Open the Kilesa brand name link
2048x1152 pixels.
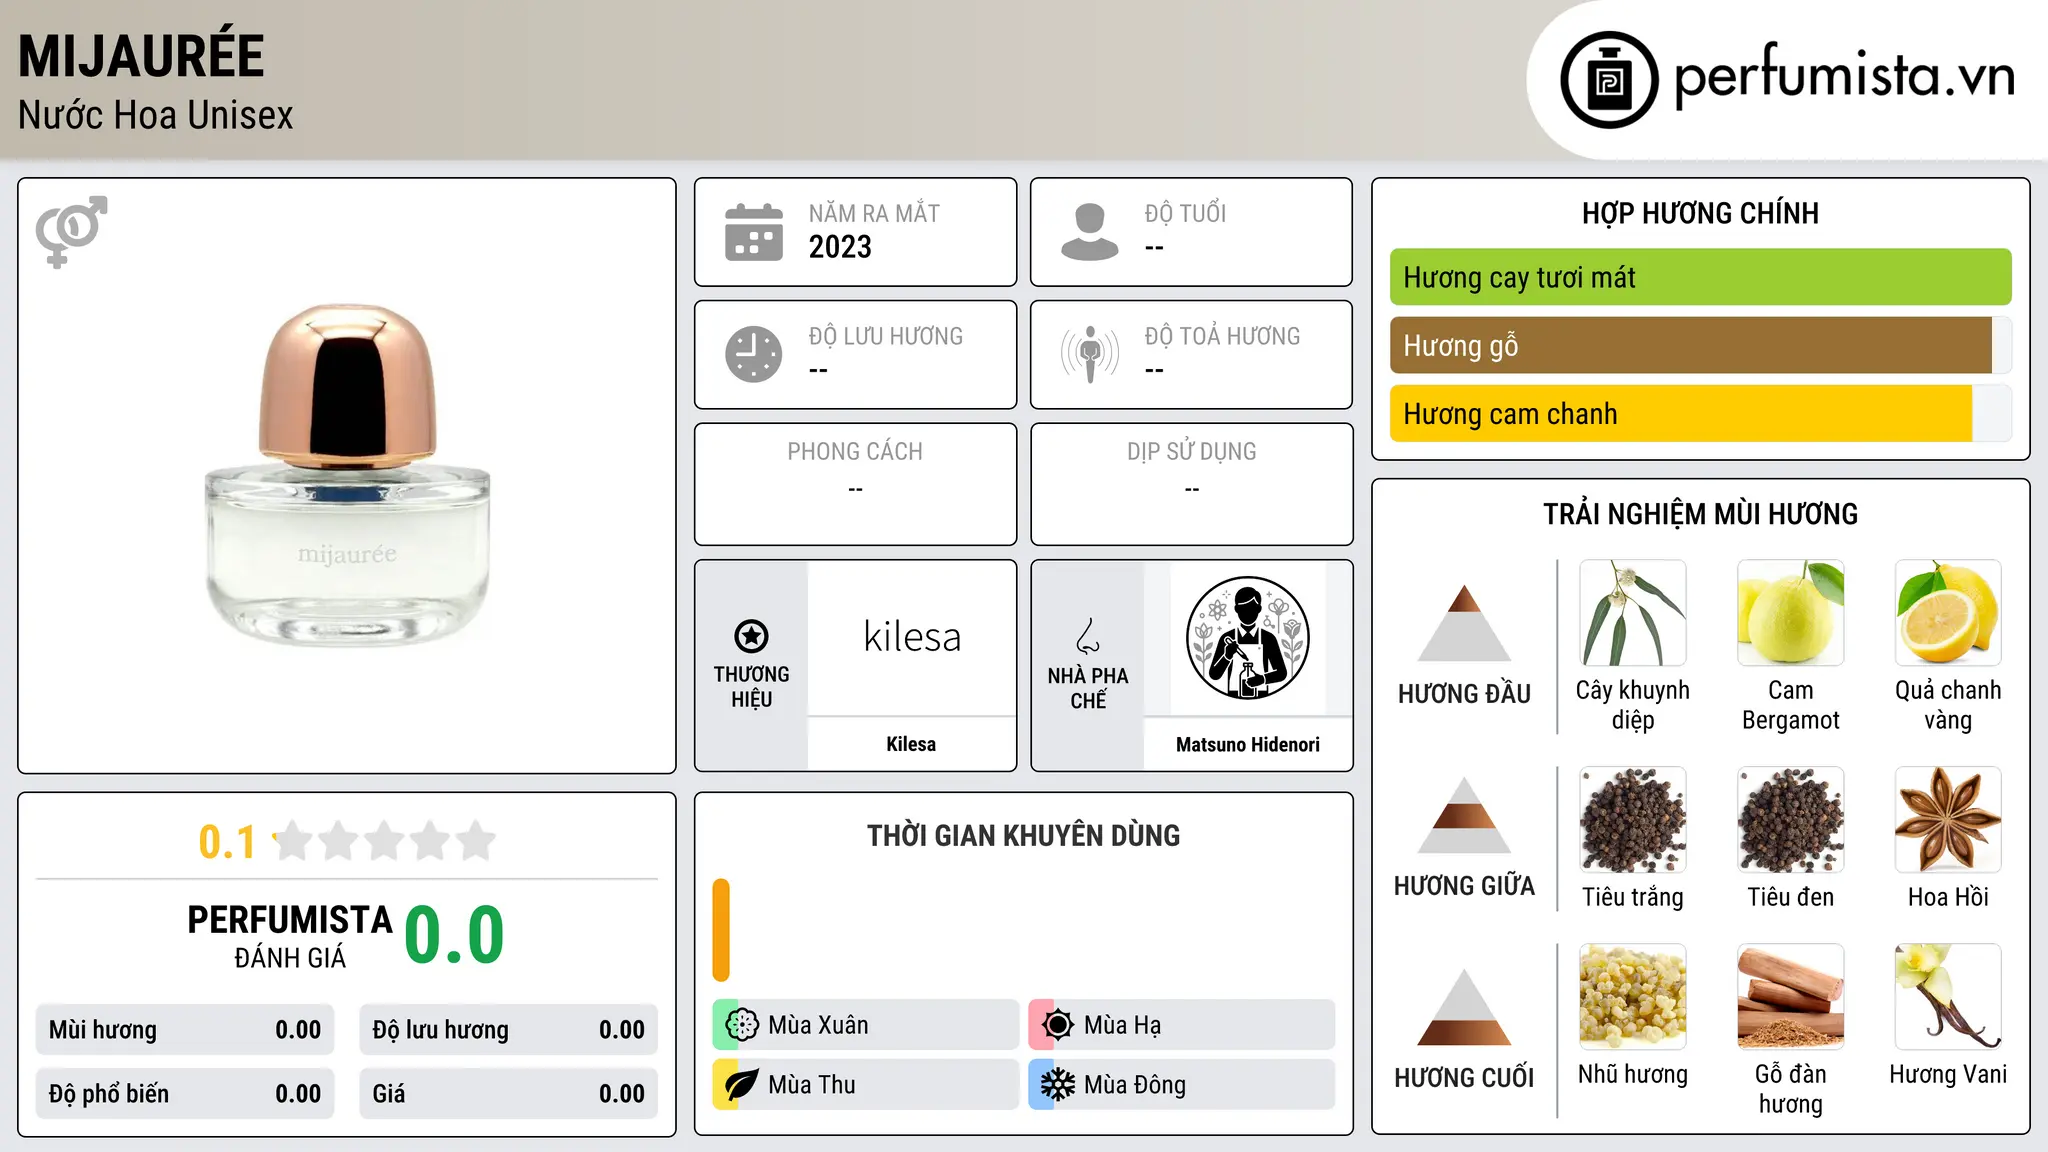click(911, 744)
